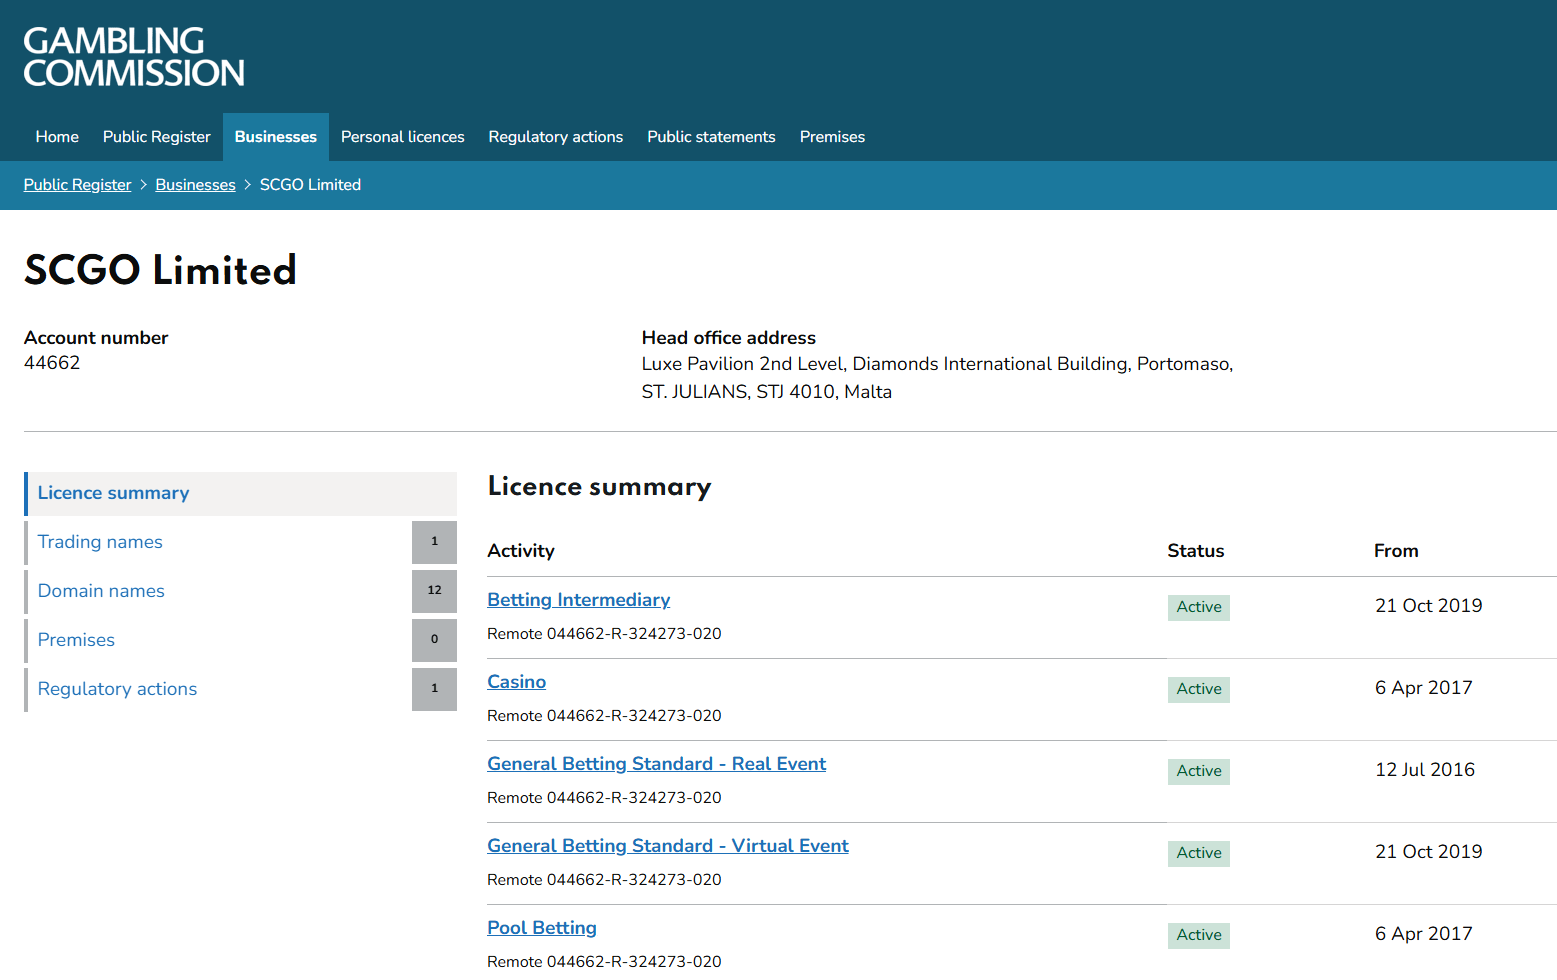Image resolution: width=1557 pixels, height=980 pixels.
Task: Select Licence summary in the sidebar
Action: tap(240, 494)
